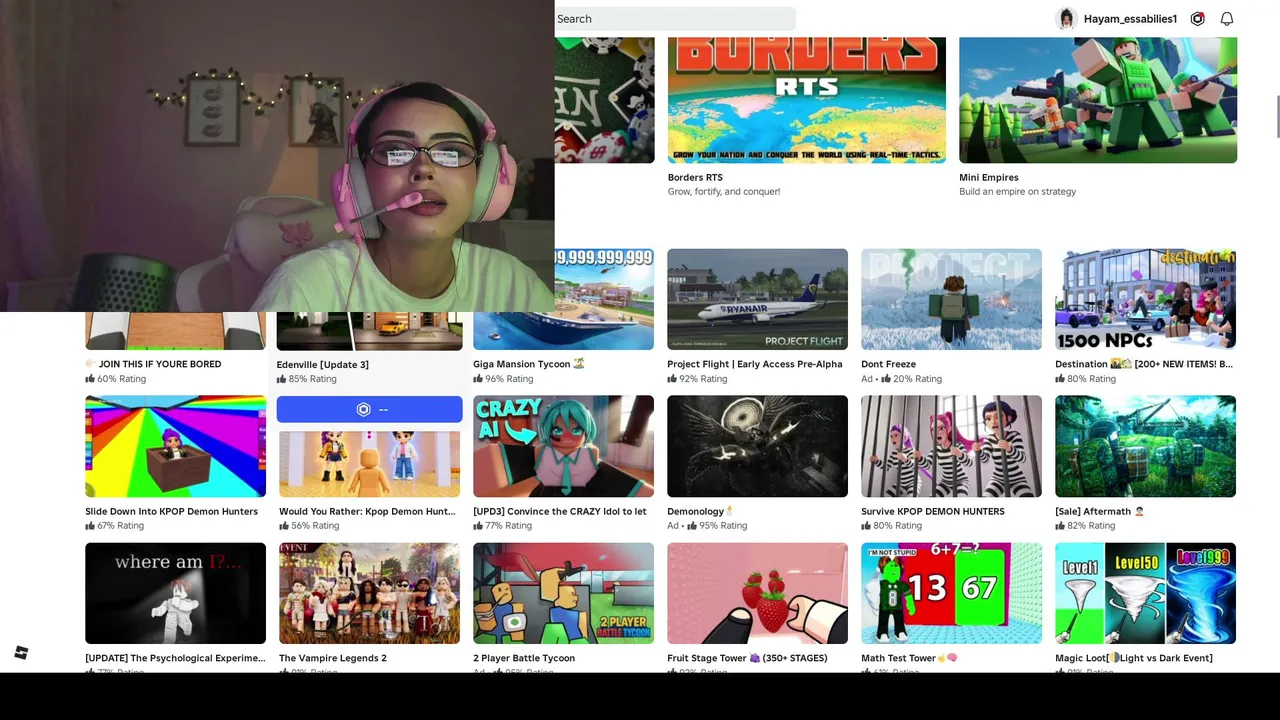Click the Hayam_essabilies1 avatar picture

[1066, 19]
